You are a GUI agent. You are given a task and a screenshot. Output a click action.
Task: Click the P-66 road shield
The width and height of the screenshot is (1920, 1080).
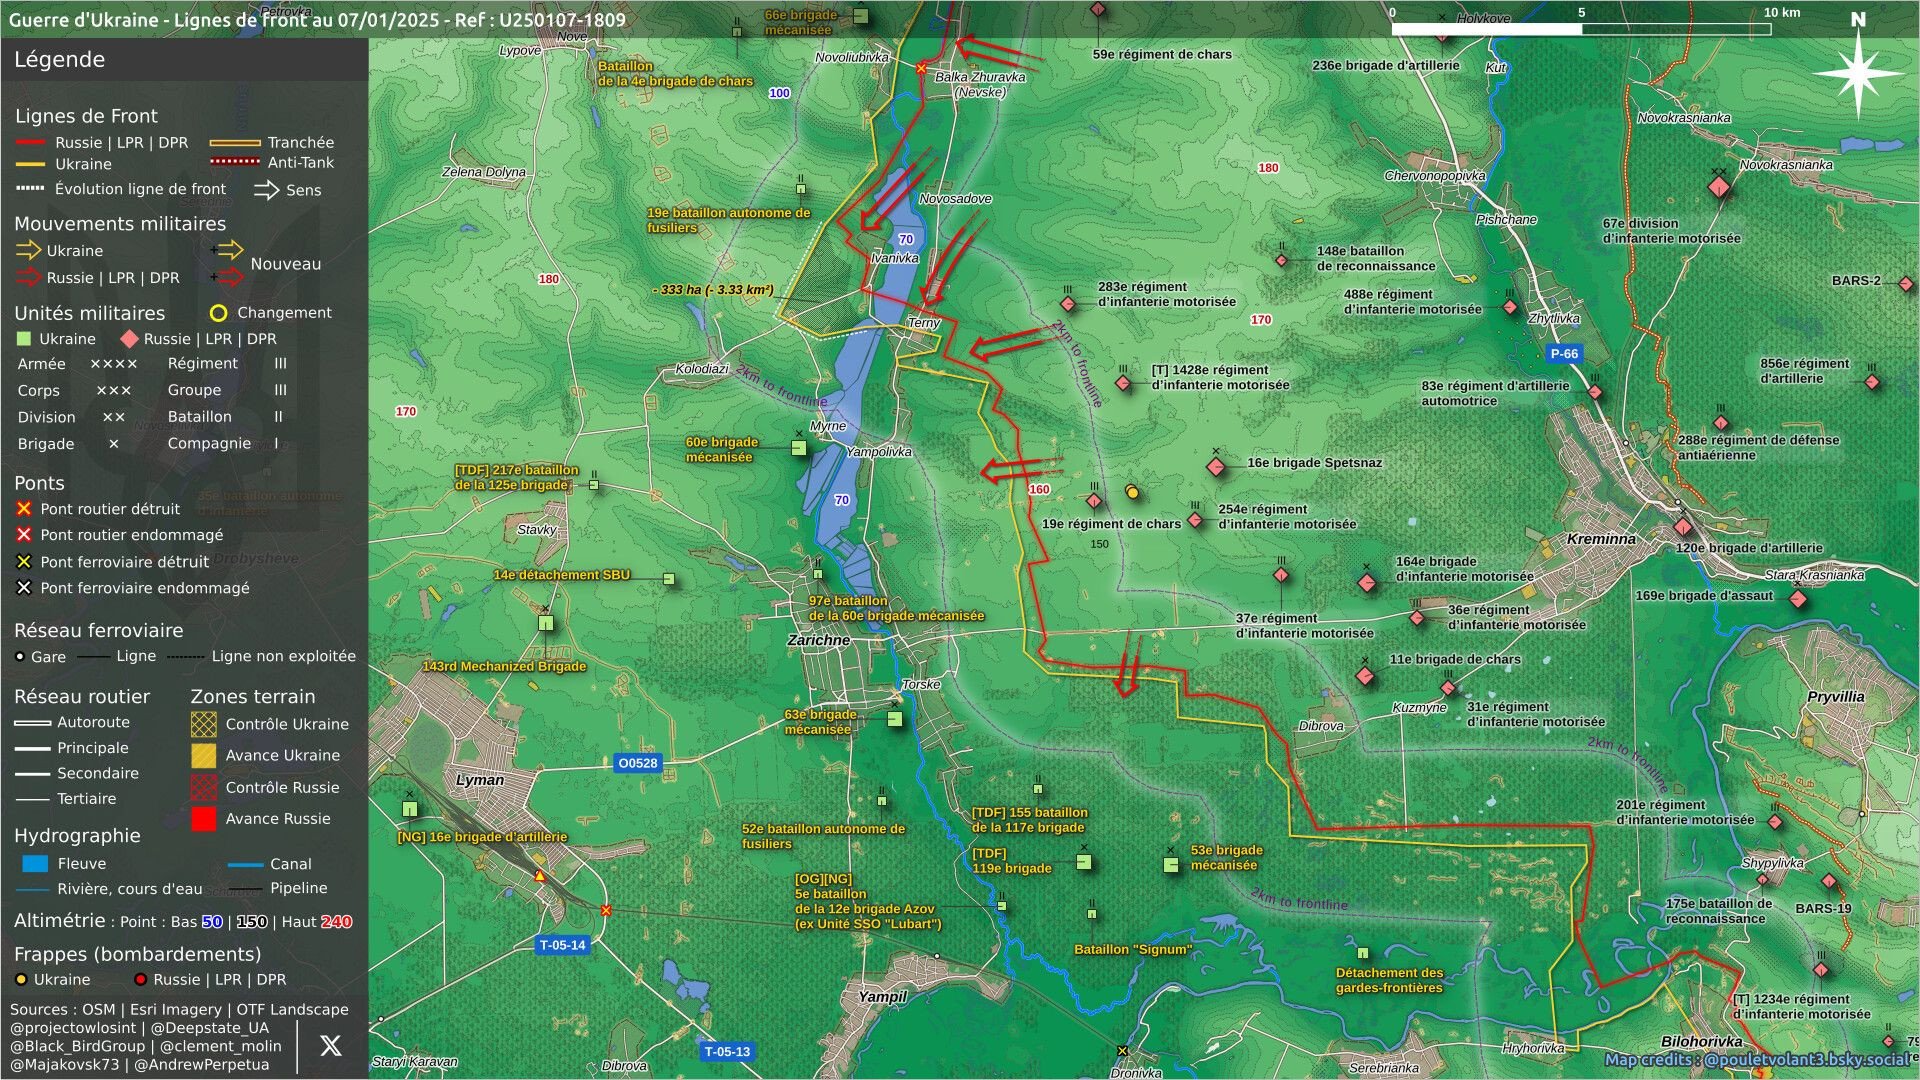pos(1564,353)
